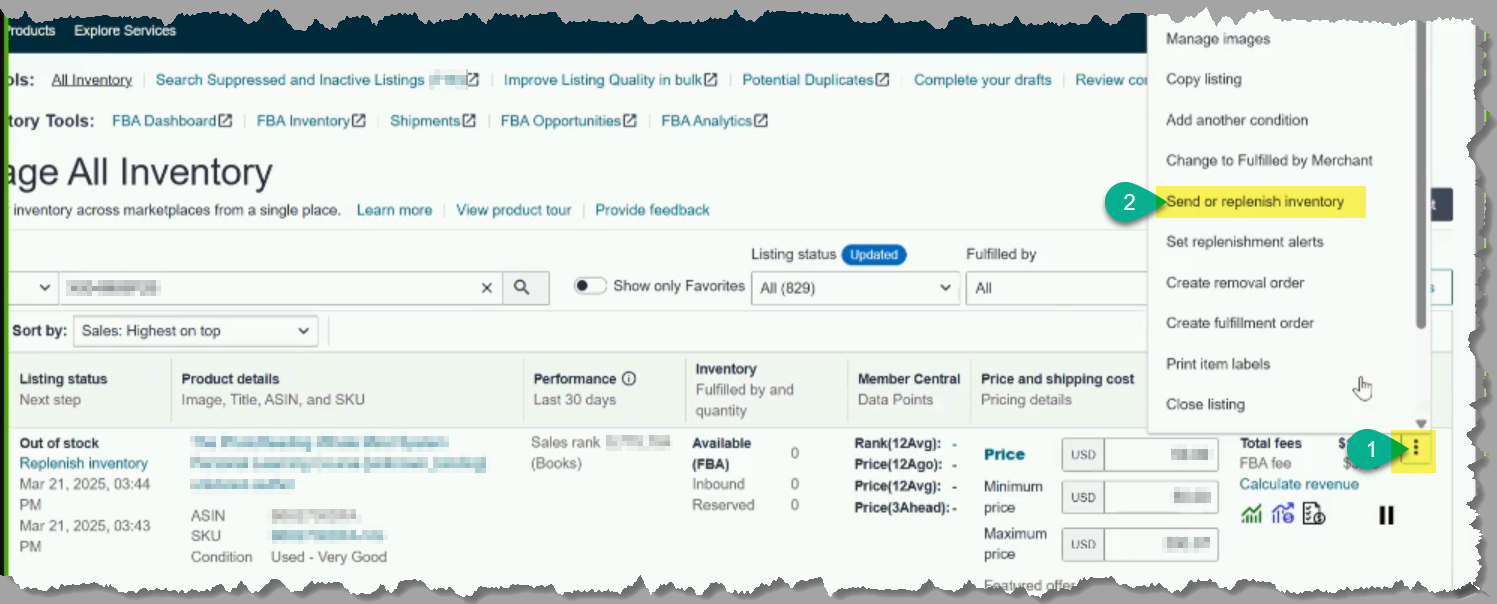This screenshot has width=1497, height=604.
Task: Select Manage images from the menu
Action: (x=1218, y=39)
